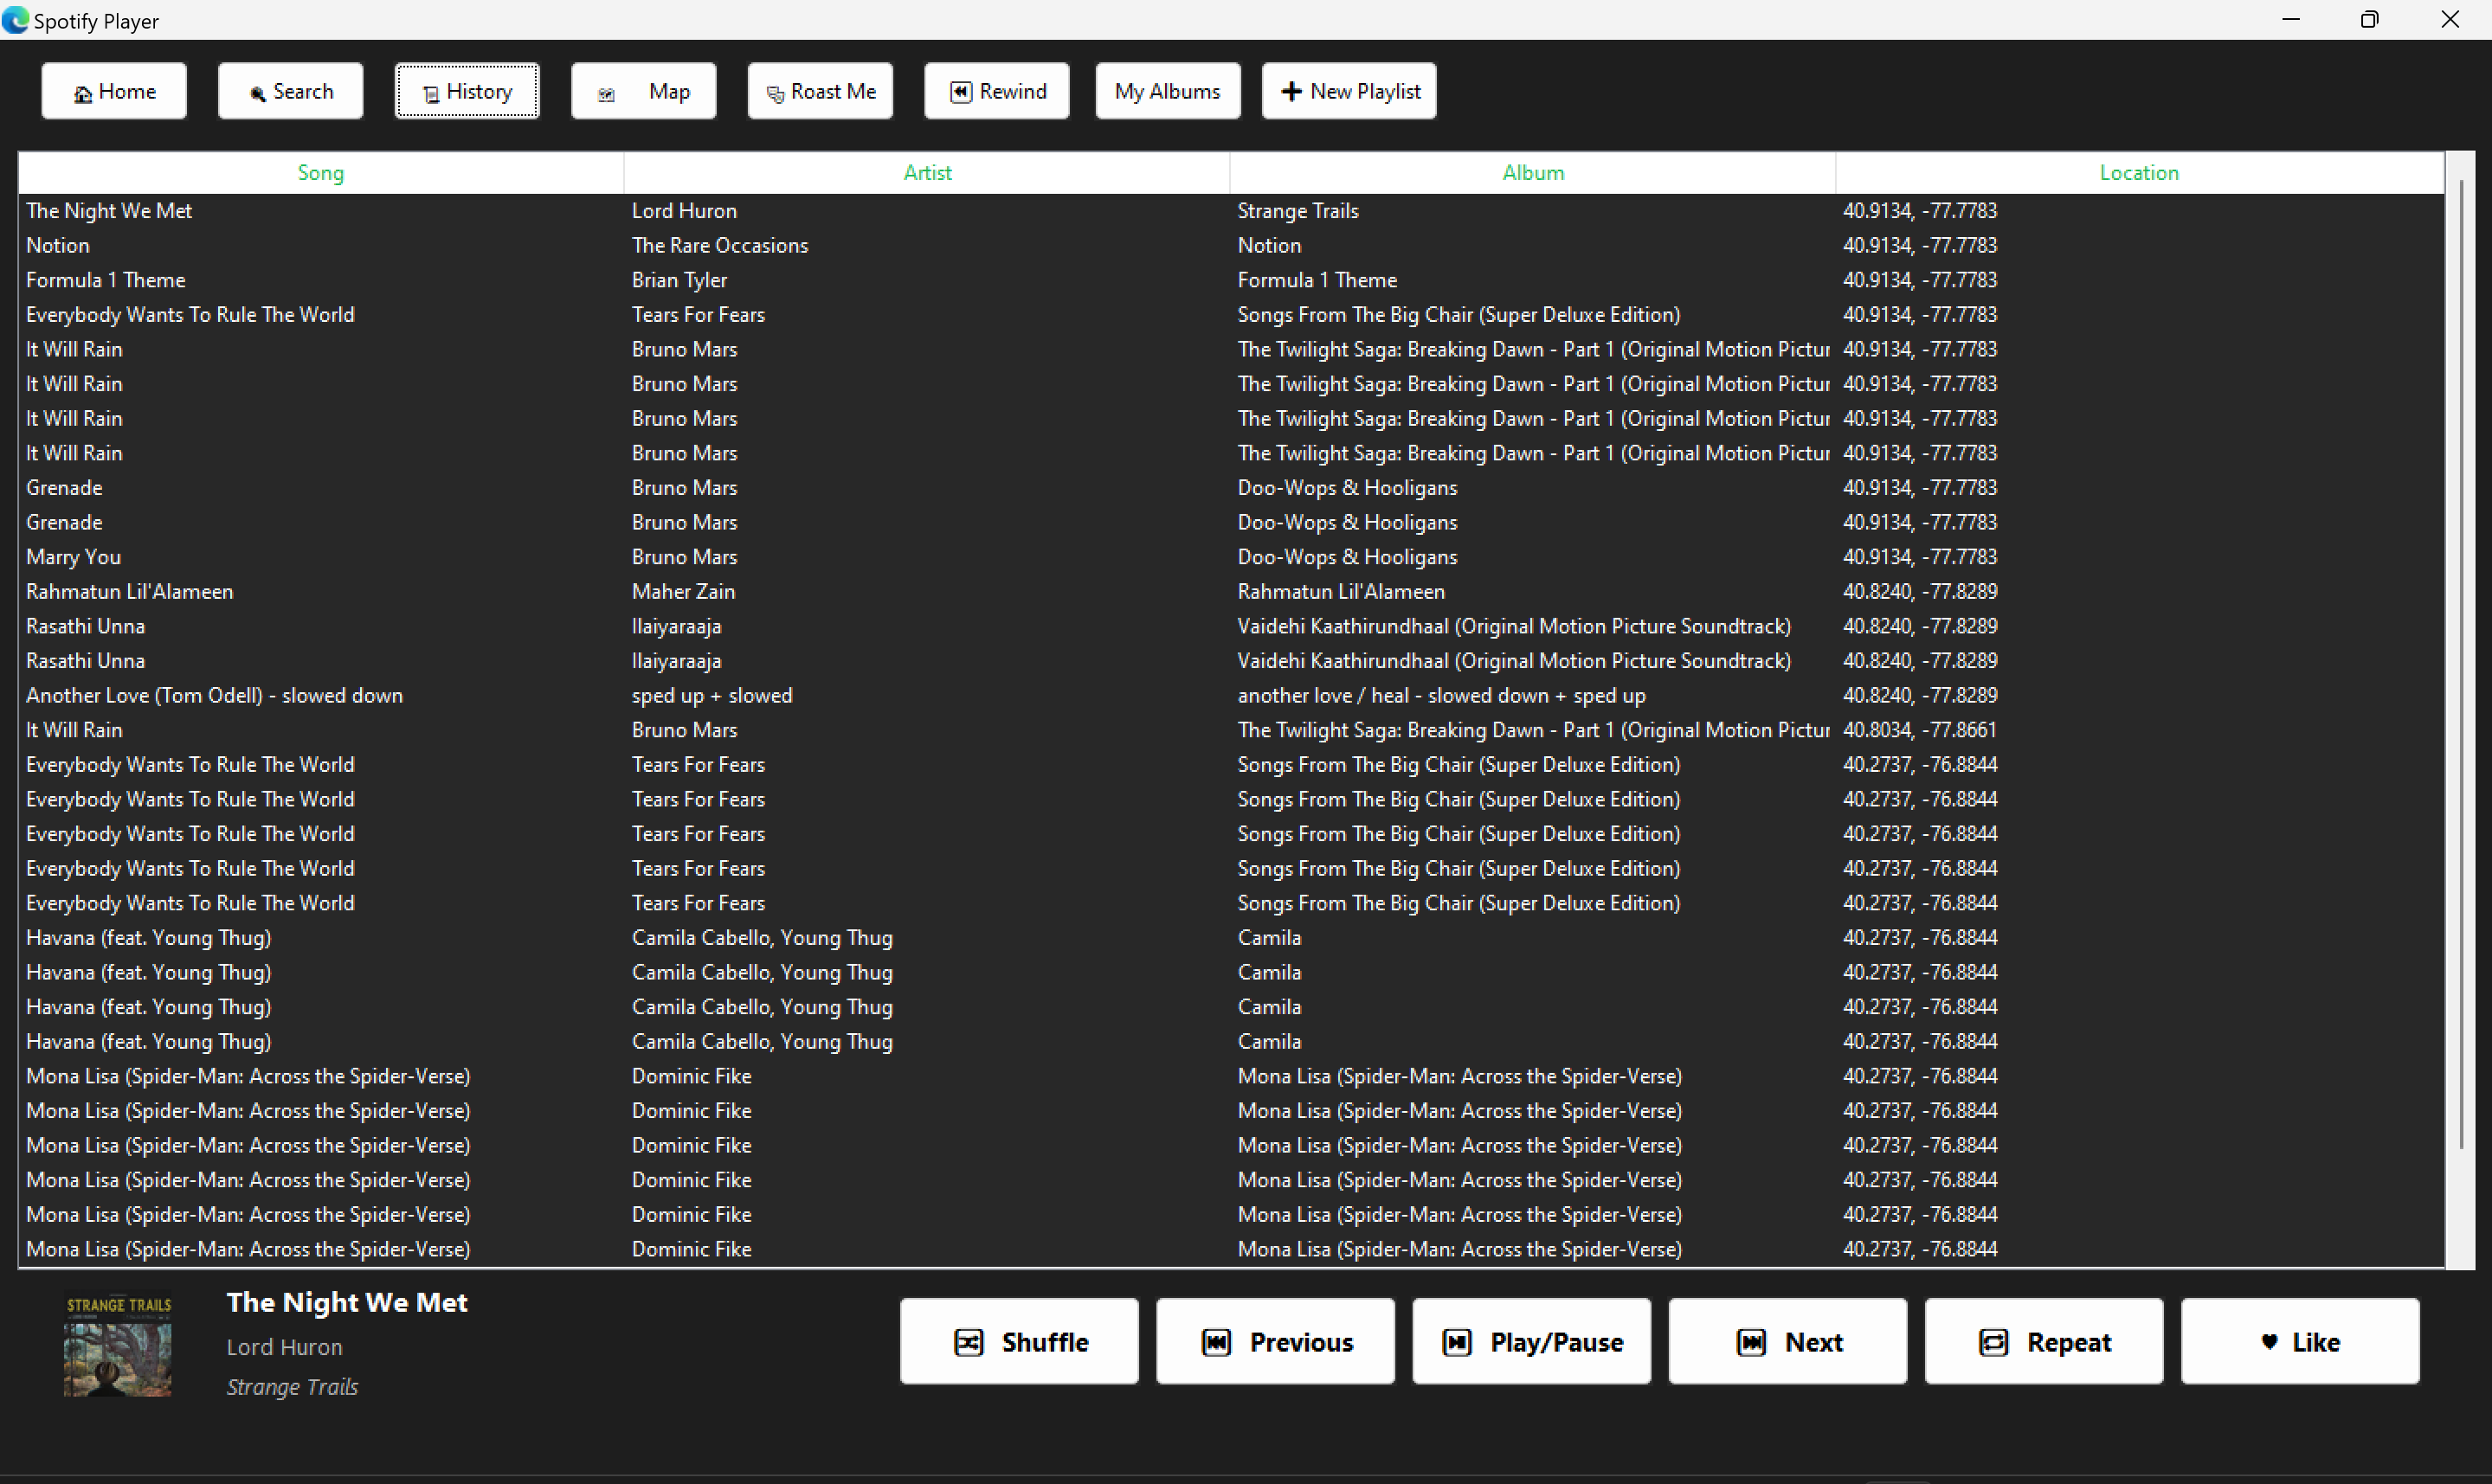The height and width of the screenshot is (1484, 2492).
Task: Click the Roast Me button
Action: [820, 91]
